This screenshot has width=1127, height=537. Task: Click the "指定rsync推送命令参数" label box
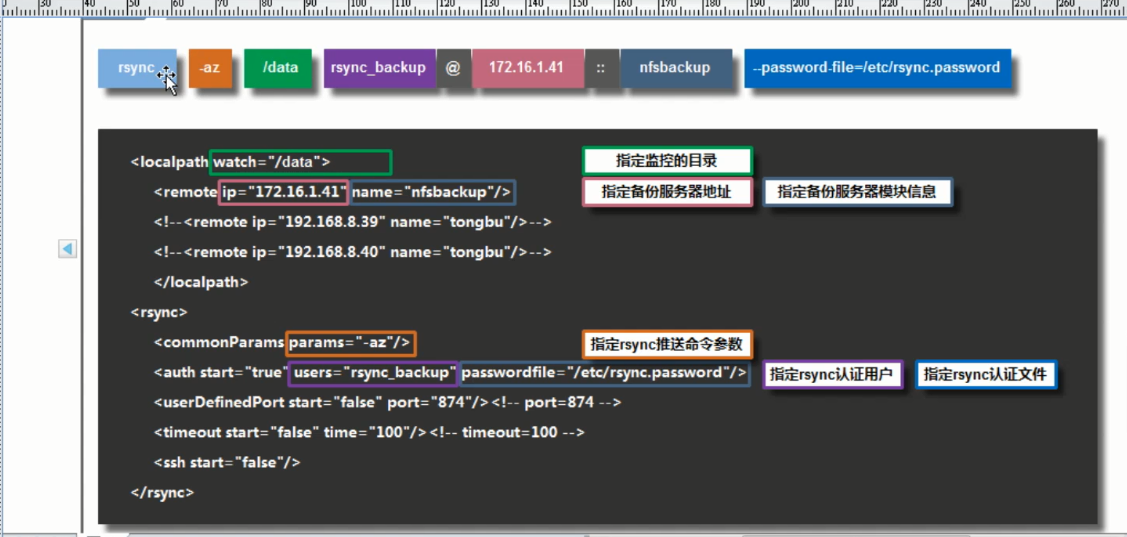(667, 344)
